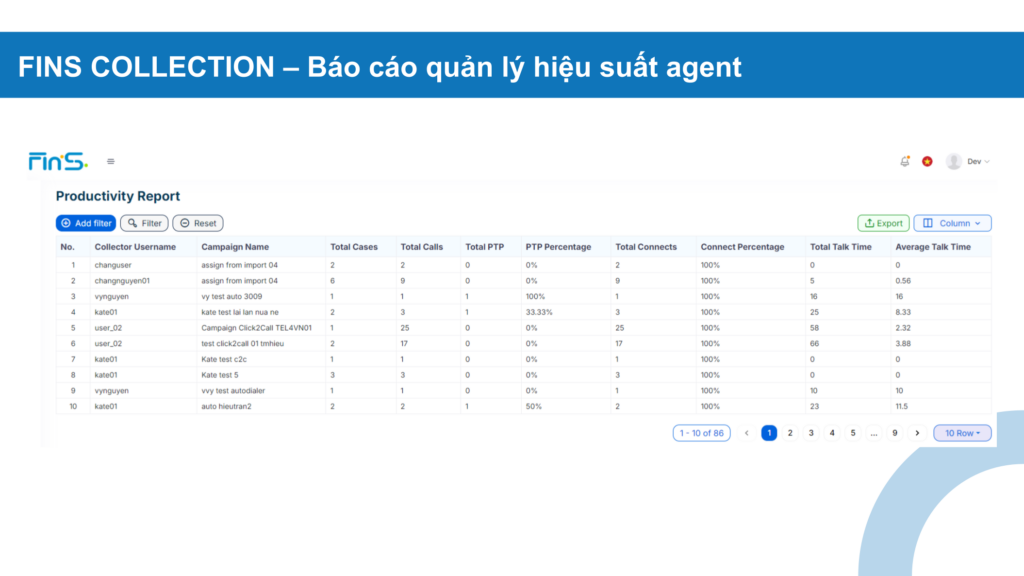Viewport: 1024px width, 576px height.
Task: Go to next page arrow
Action: point(917,433)
